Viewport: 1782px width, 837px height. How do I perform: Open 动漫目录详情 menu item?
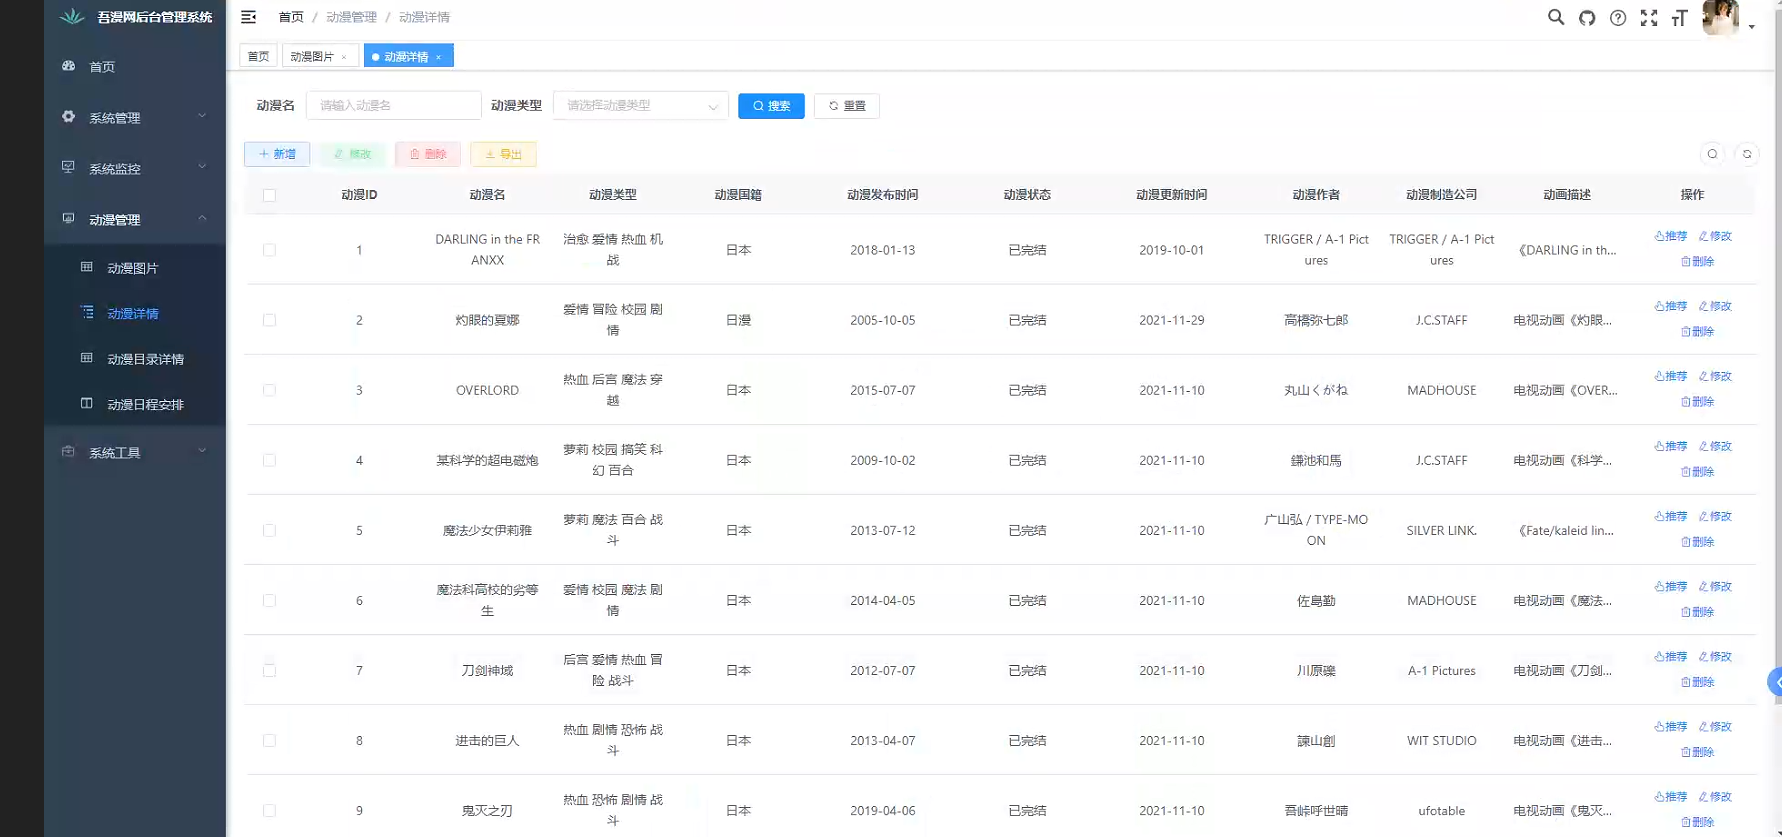tap(135, 359)
